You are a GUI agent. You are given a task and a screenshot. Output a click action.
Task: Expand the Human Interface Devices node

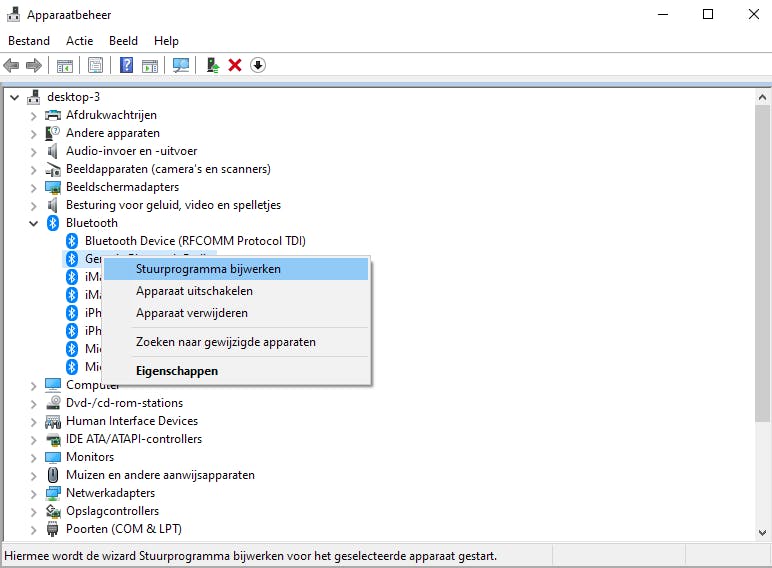33,422
